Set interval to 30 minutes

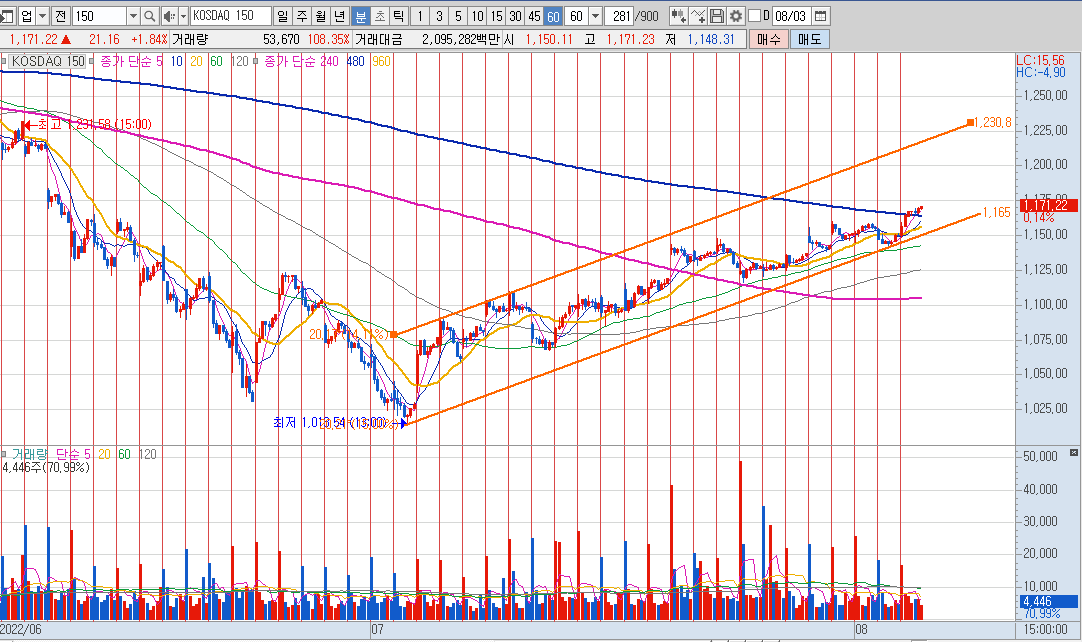(x=515, y=16)
